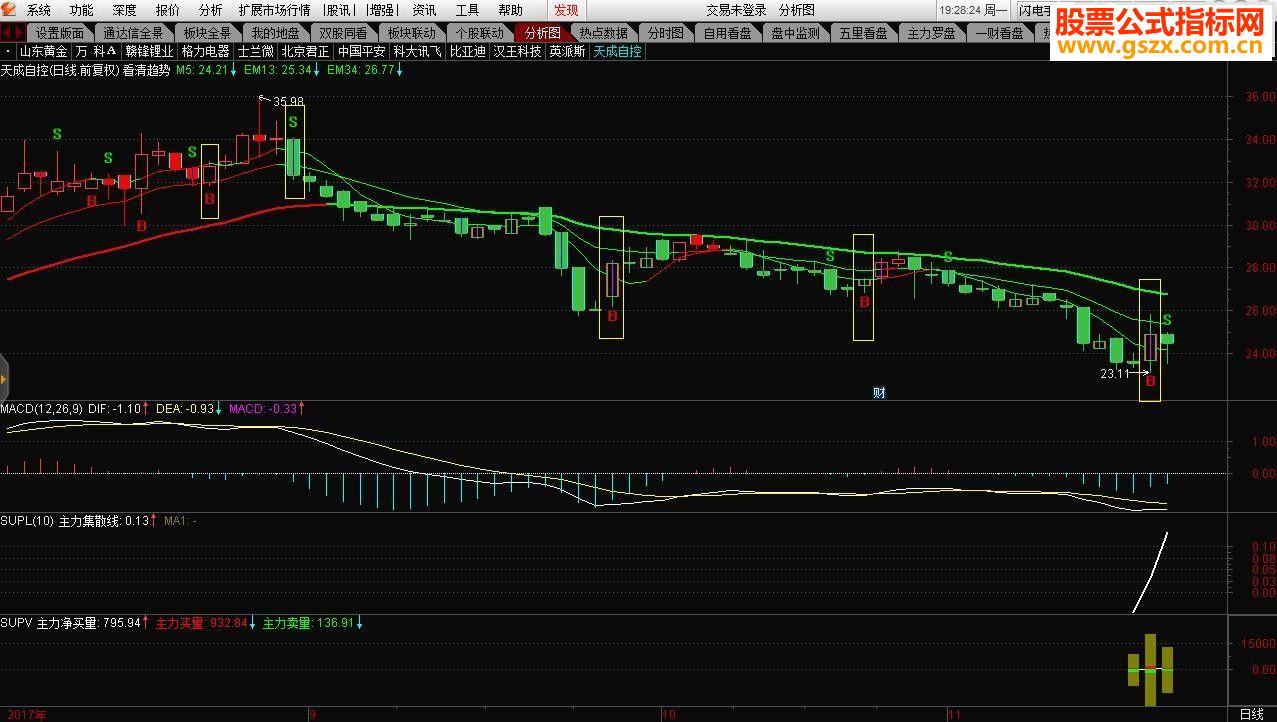Viewport: 1277px width, 722px height.
Task: Select the 格力电器 stock tab
Action: click(x=205, y=51)
